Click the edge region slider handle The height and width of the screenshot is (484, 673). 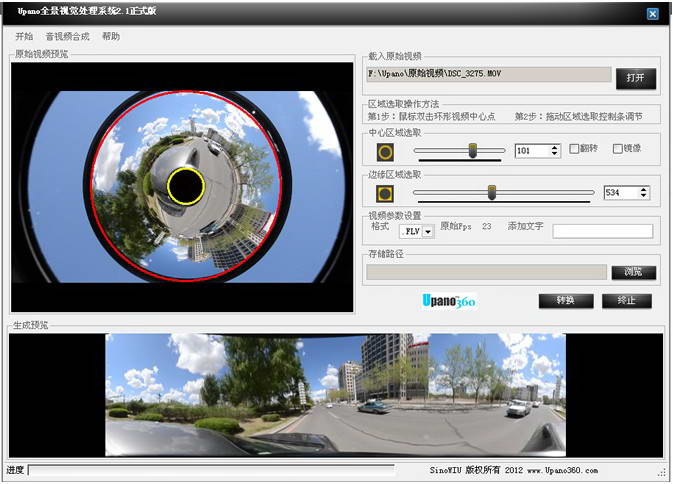(492, 192)
